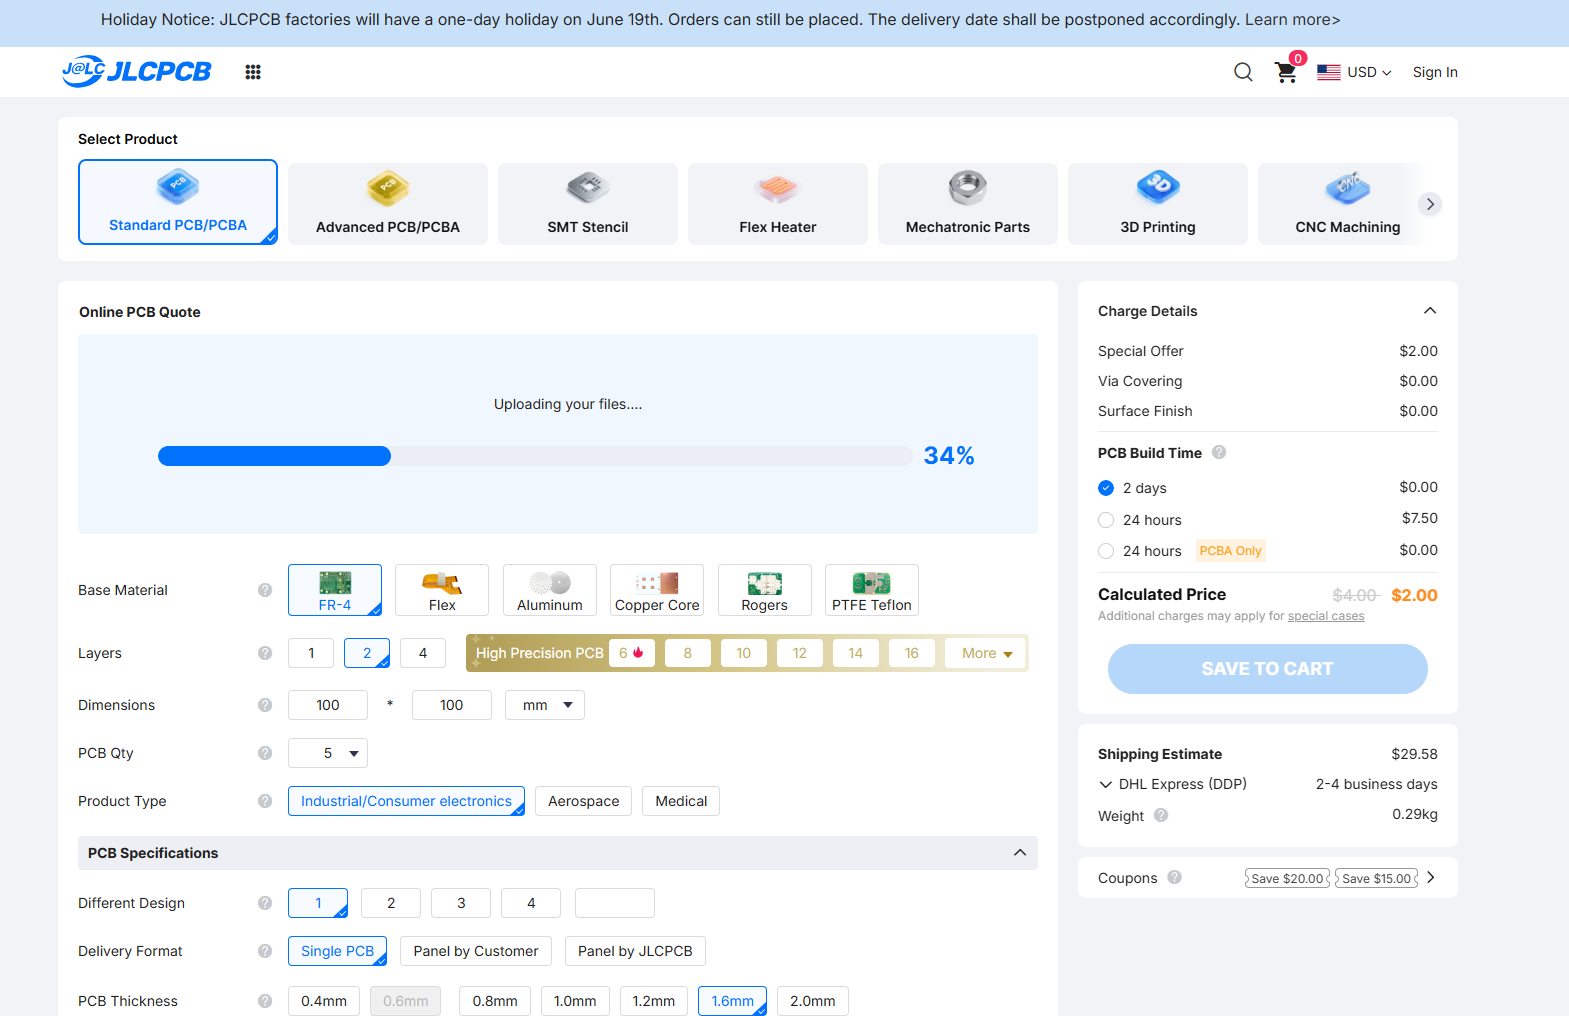This screenshot has width=1569, height=1016.
Task: Select 1.2mm PCB thickness
Action: click(654, 1001)
